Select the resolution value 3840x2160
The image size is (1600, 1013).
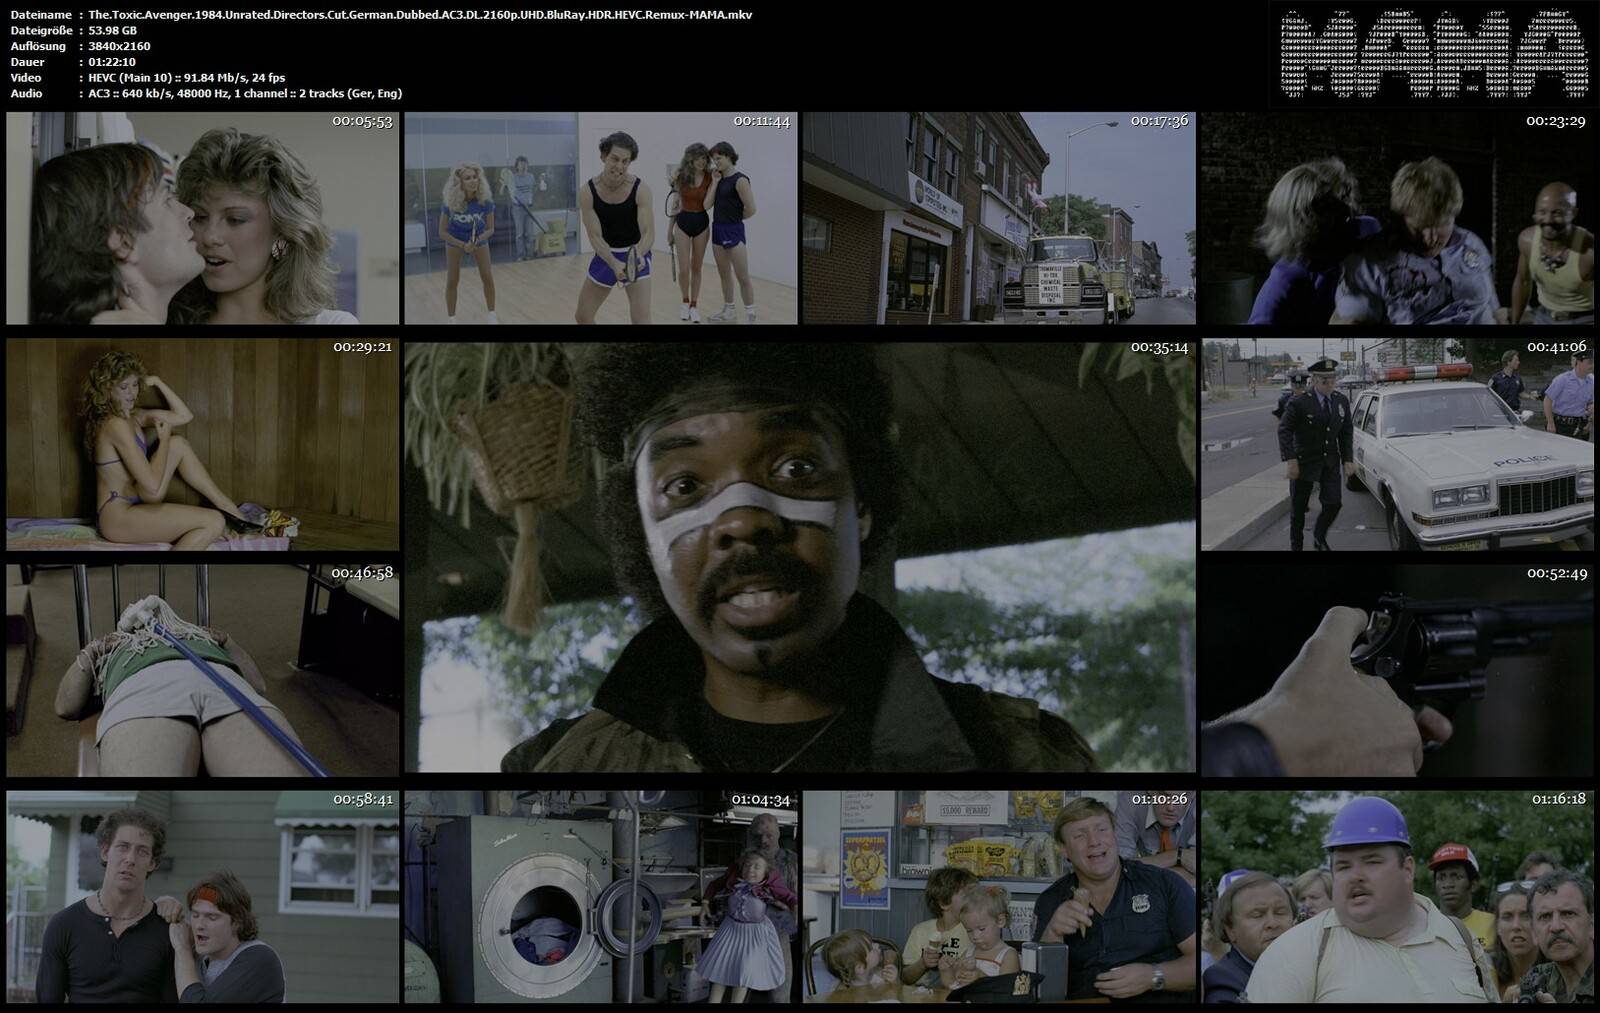[x=119, y=46]
